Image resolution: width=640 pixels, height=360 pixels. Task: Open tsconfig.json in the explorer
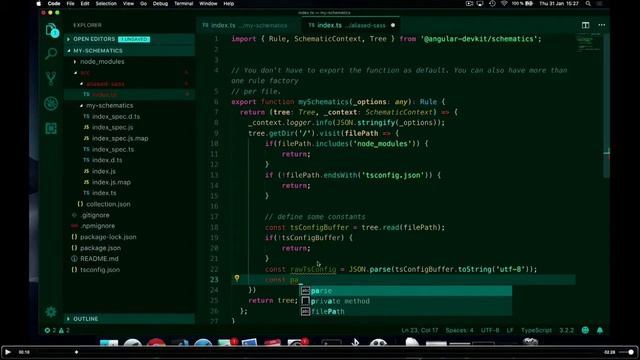(x=100, y=270)
